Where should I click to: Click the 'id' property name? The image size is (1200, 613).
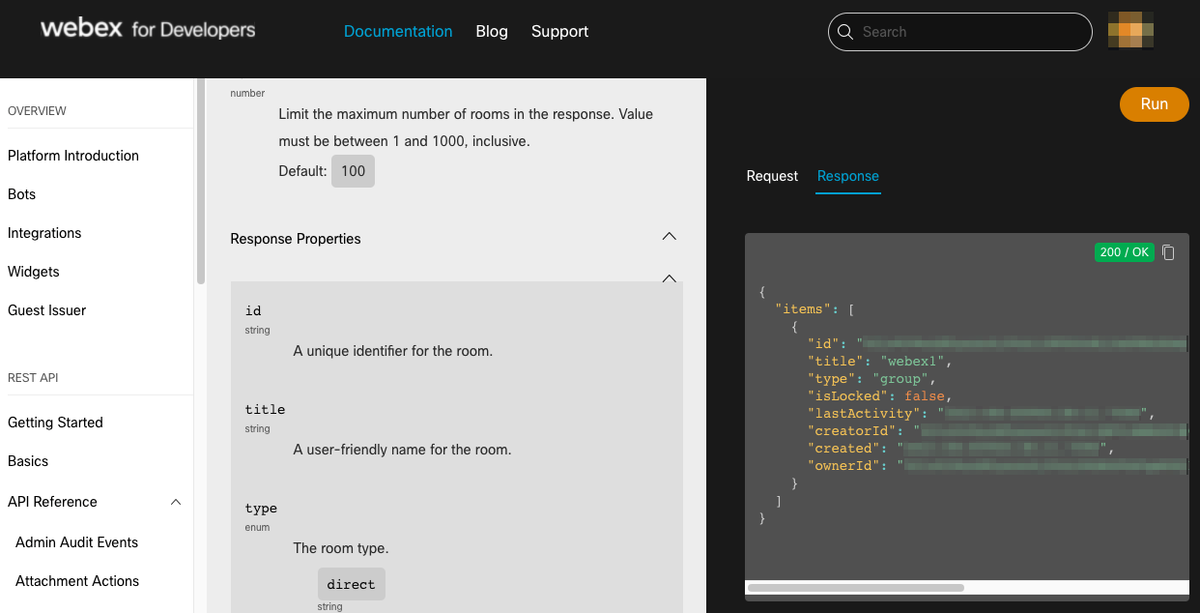(x=253, y=311)
